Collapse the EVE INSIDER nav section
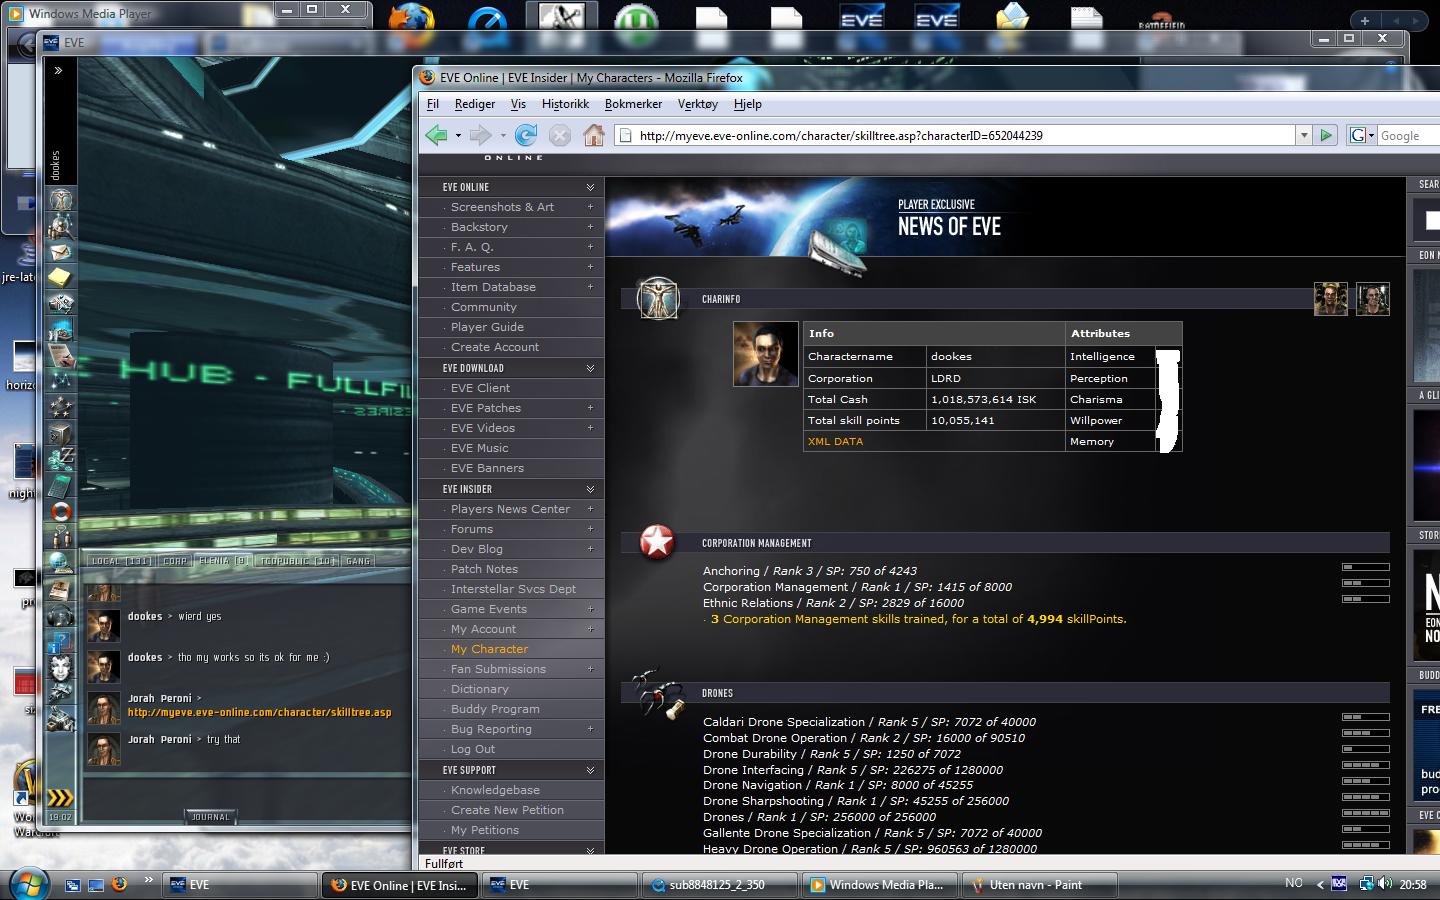The width and height of the screenshot is (1440, 900). click(x=590, y=489)
